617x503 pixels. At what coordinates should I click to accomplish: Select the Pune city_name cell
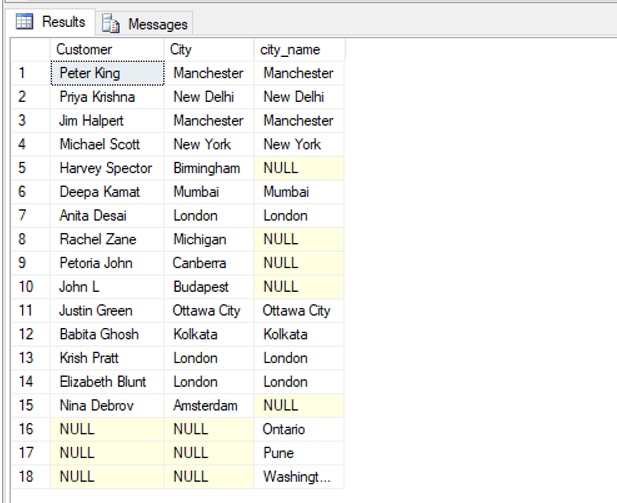click(x=299, y=453)
